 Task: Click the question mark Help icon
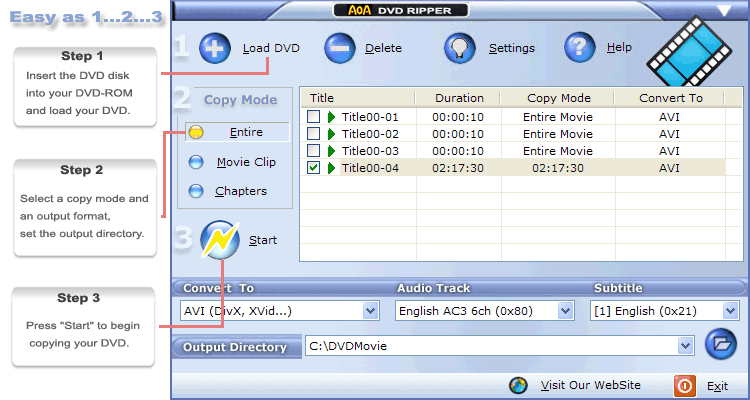coord(580,47)
